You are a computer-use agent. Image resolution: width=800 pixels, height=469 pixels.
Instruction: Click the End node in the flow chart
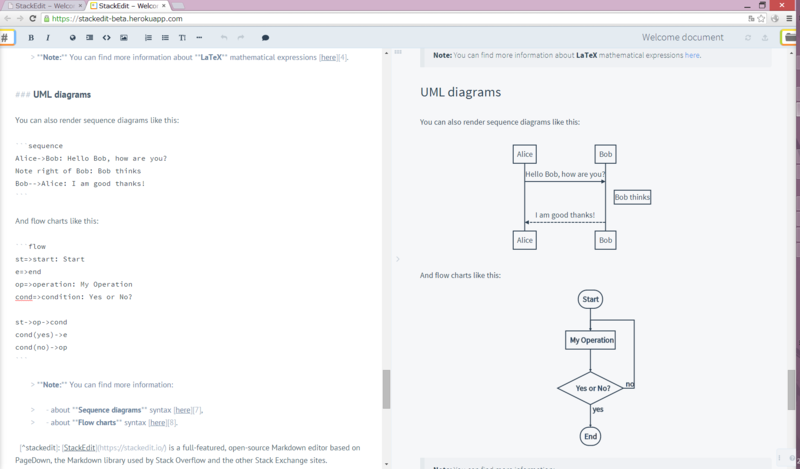(x=590, y=436)
